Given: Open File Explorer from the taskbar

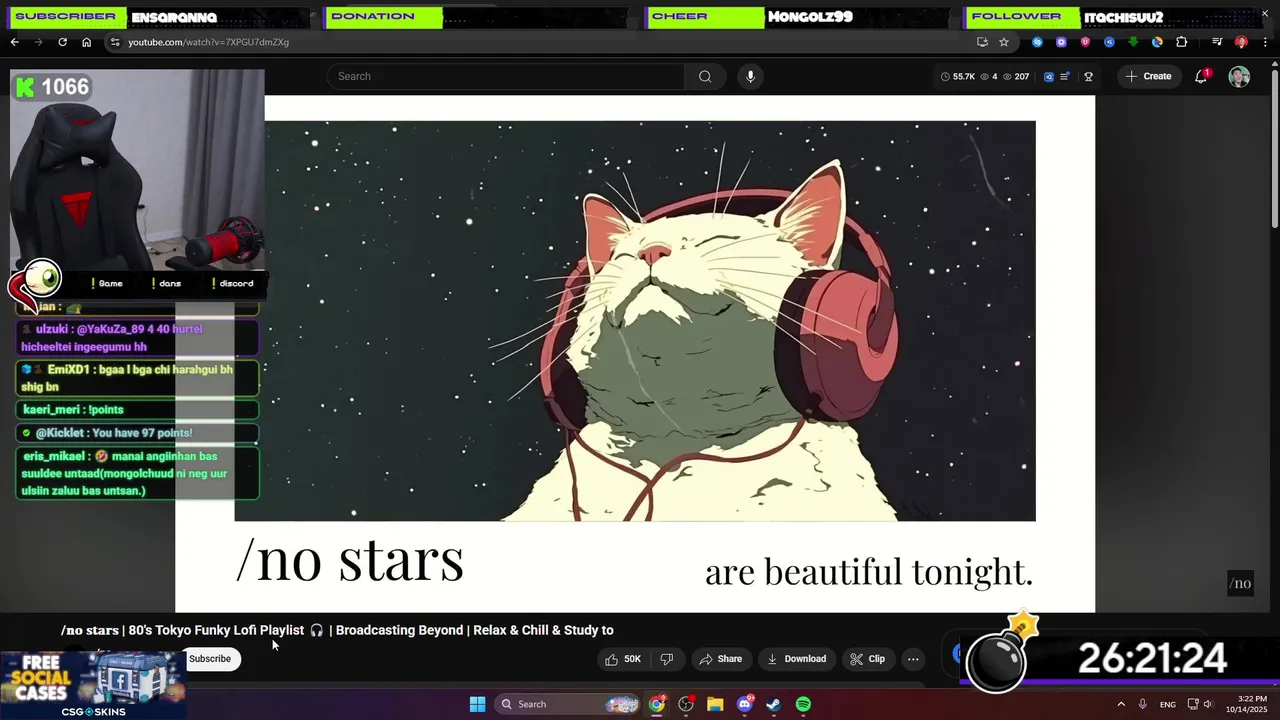Looking at the screenshot, I should (x=715, y=704).
